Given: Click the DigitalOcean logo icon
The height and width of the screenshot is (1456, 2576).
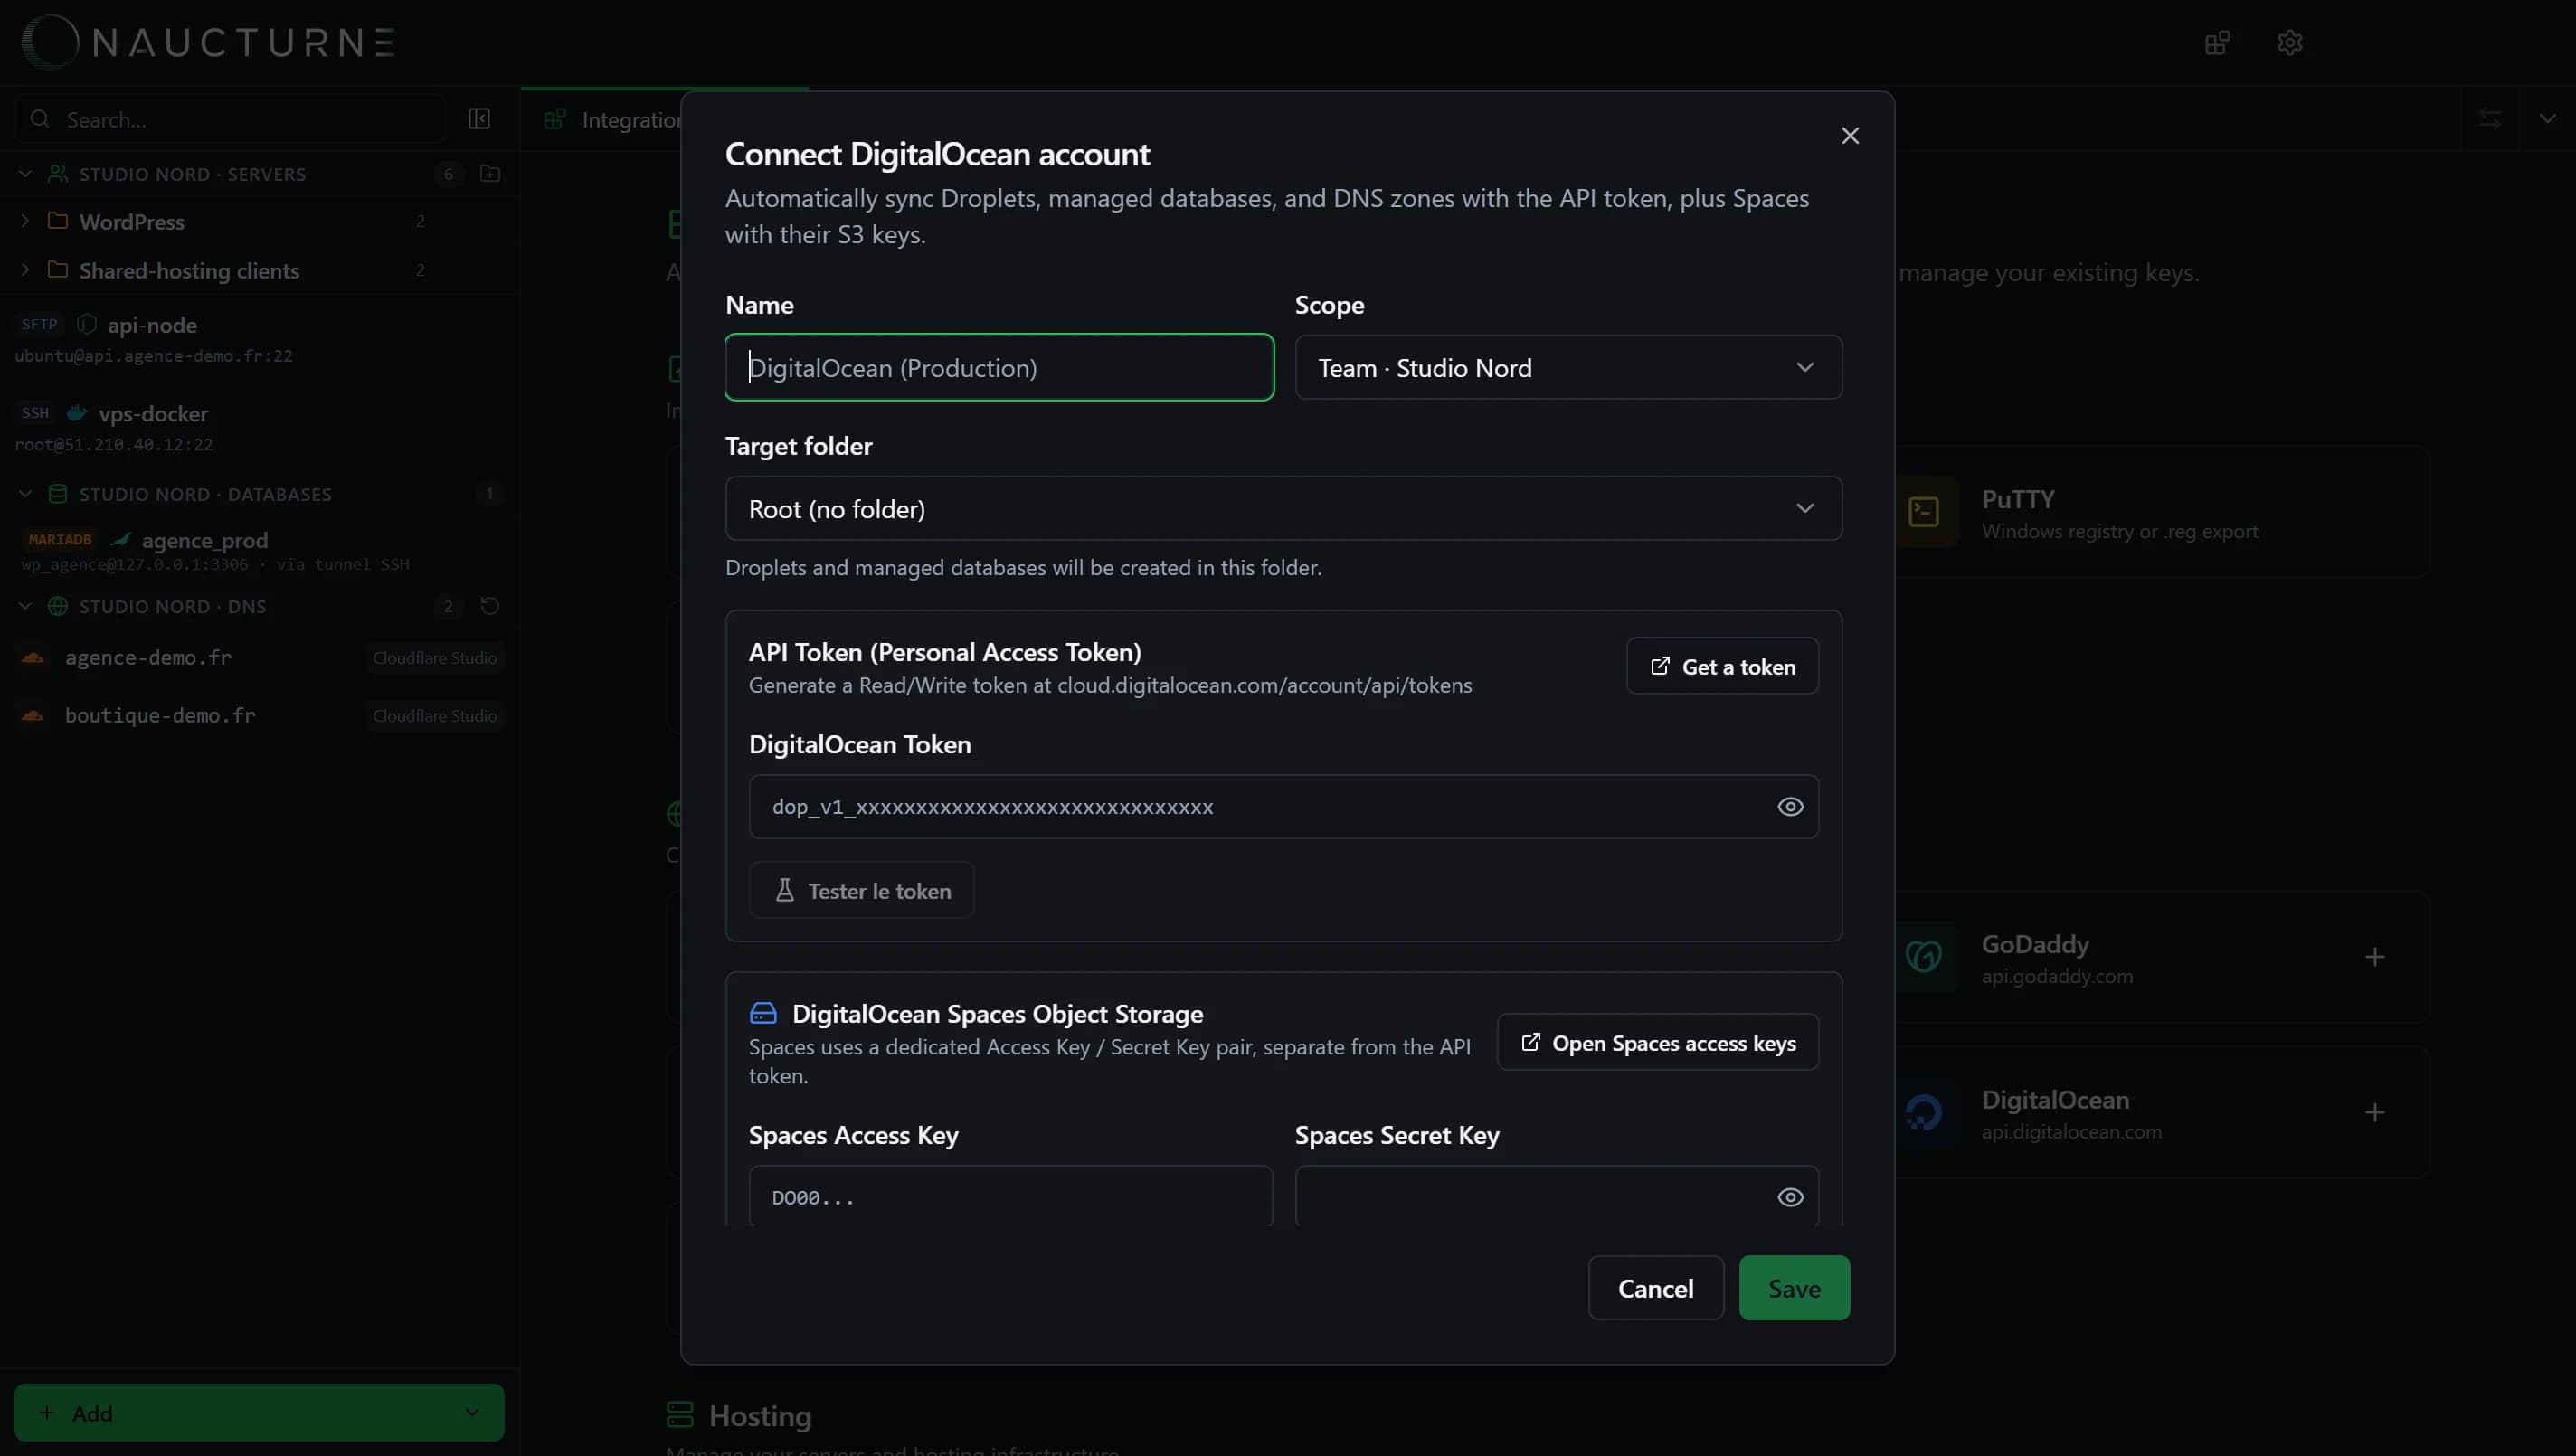Looking at the screenshot, I should point(1923,1113).
